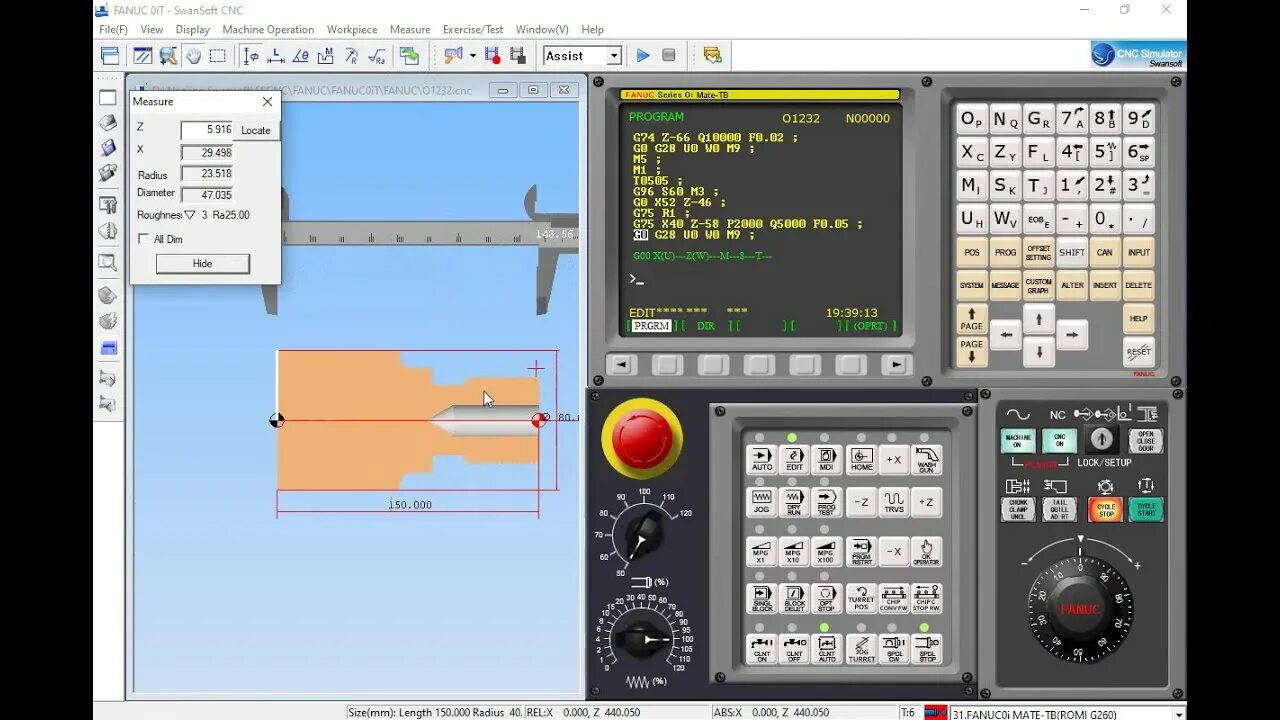Click the SPDL STOP spindle key
This screenshot has width=1280, height=720.
point(927,649)
